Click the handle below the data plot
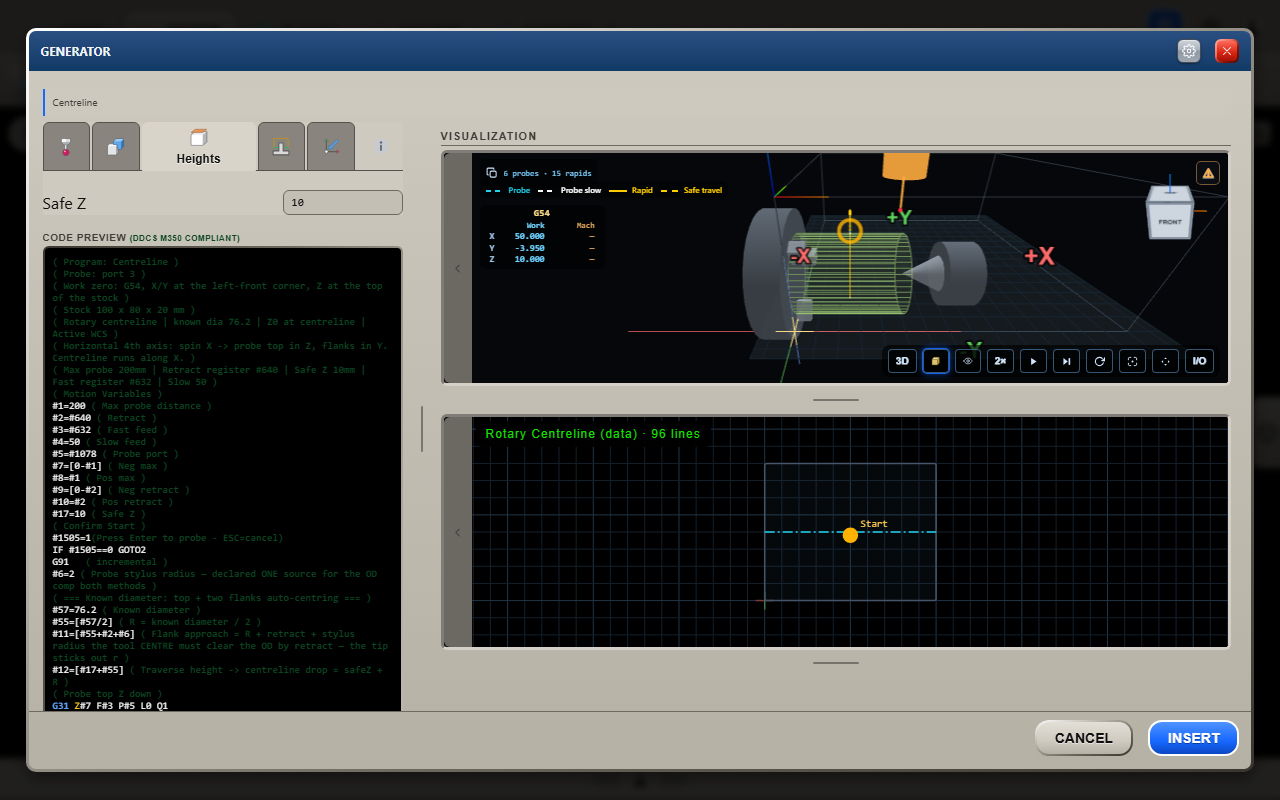This screenshot has height=800, width=1280. coord(836,662)
